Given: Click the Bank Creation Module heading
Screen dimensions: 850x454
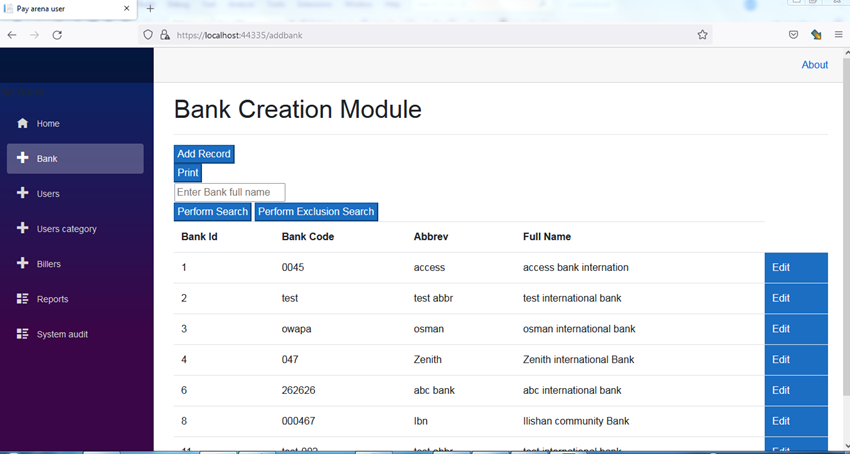Looking at the screenshot, I should pos(298,110).
